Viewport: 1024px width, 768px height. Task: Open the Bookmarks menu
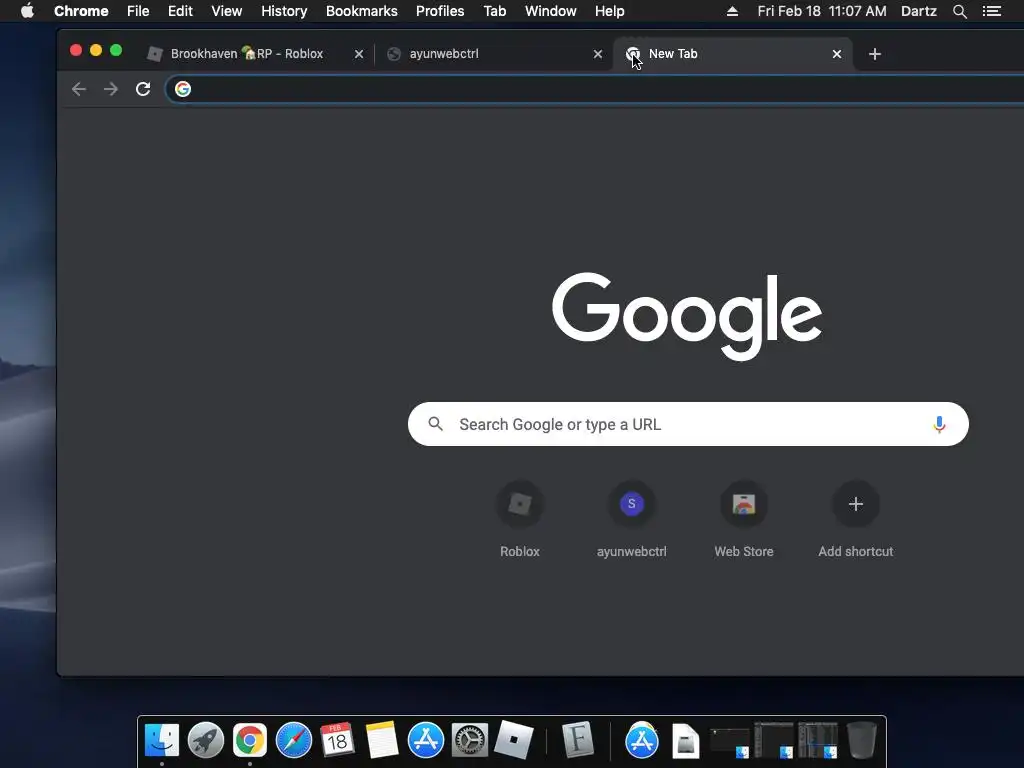(x=362, y=11)
